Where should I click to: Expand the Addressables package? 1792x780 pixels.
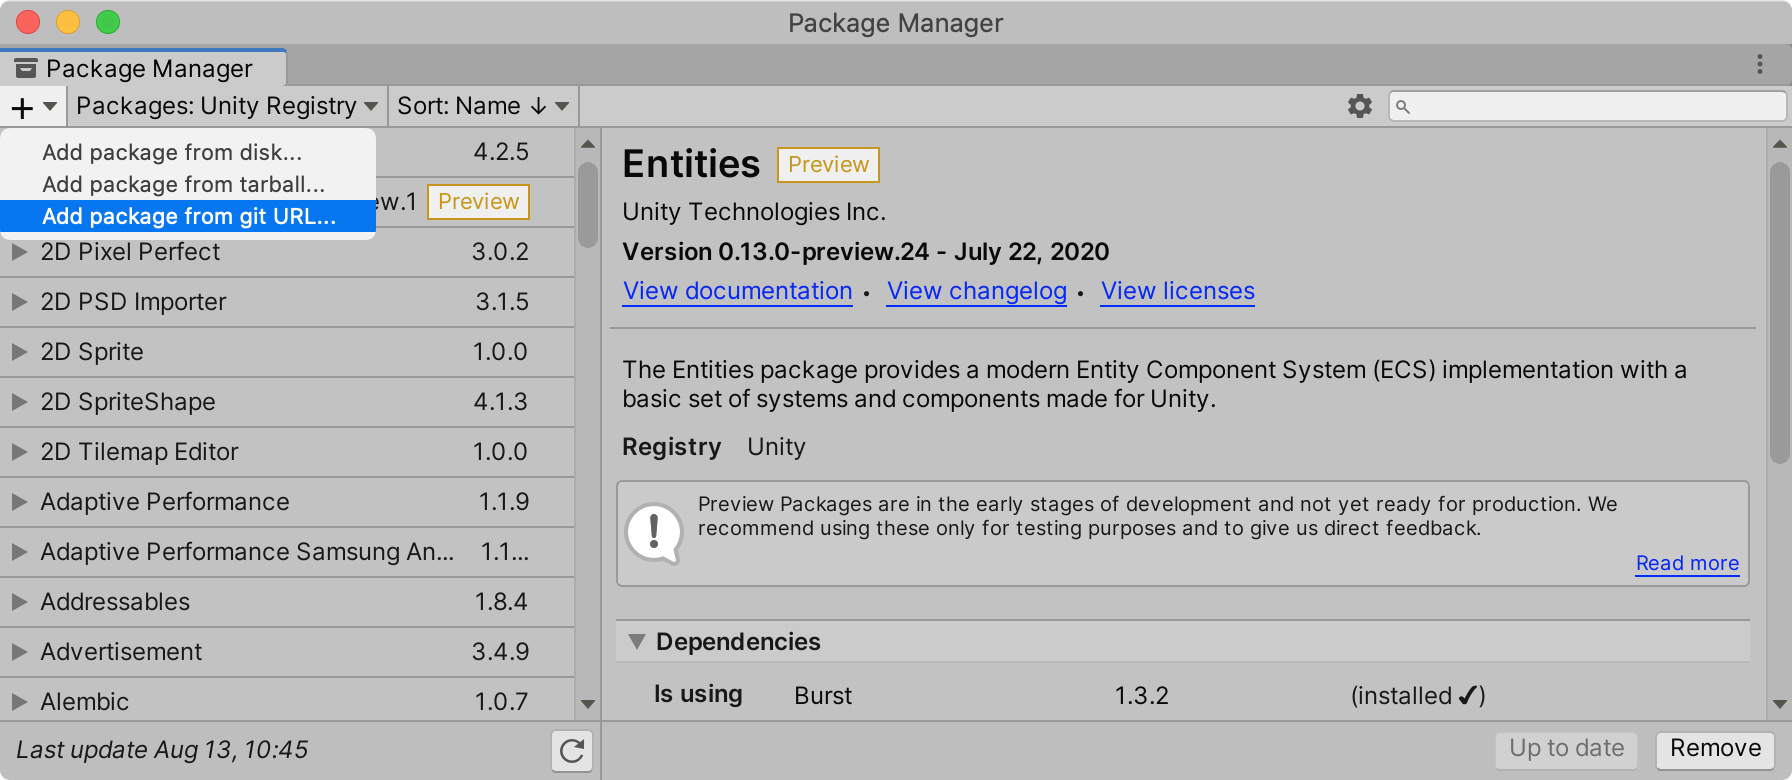pyautogui.click(x=19, y=602)
